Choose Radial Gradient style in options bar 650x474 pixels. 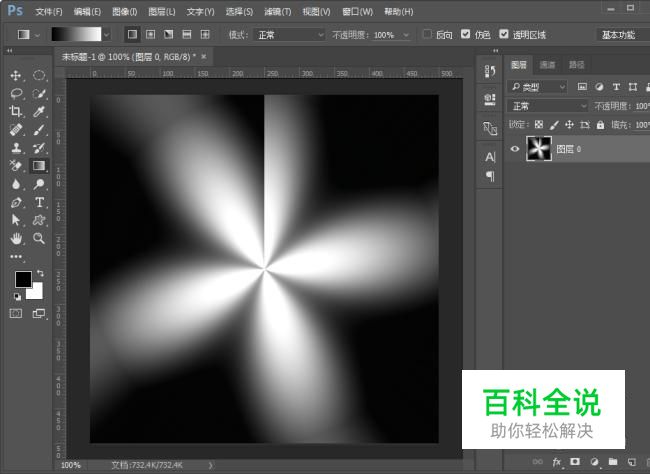click(150, 34)
